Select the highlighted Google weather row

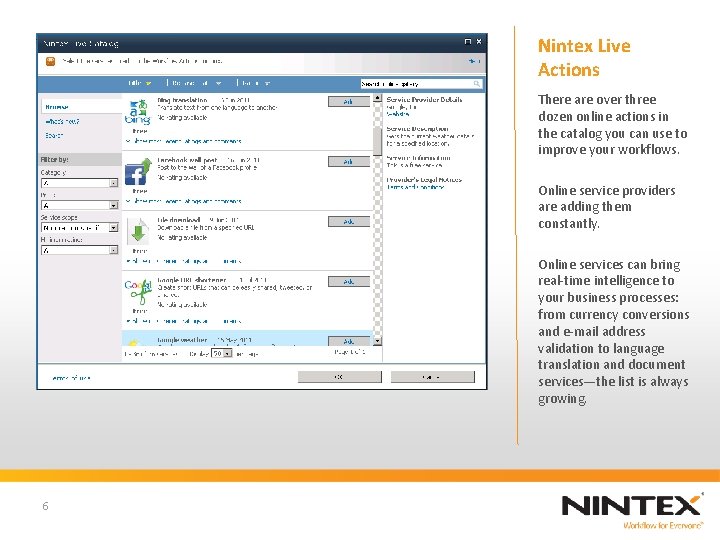pyautogui.click(x=248, y=338)
